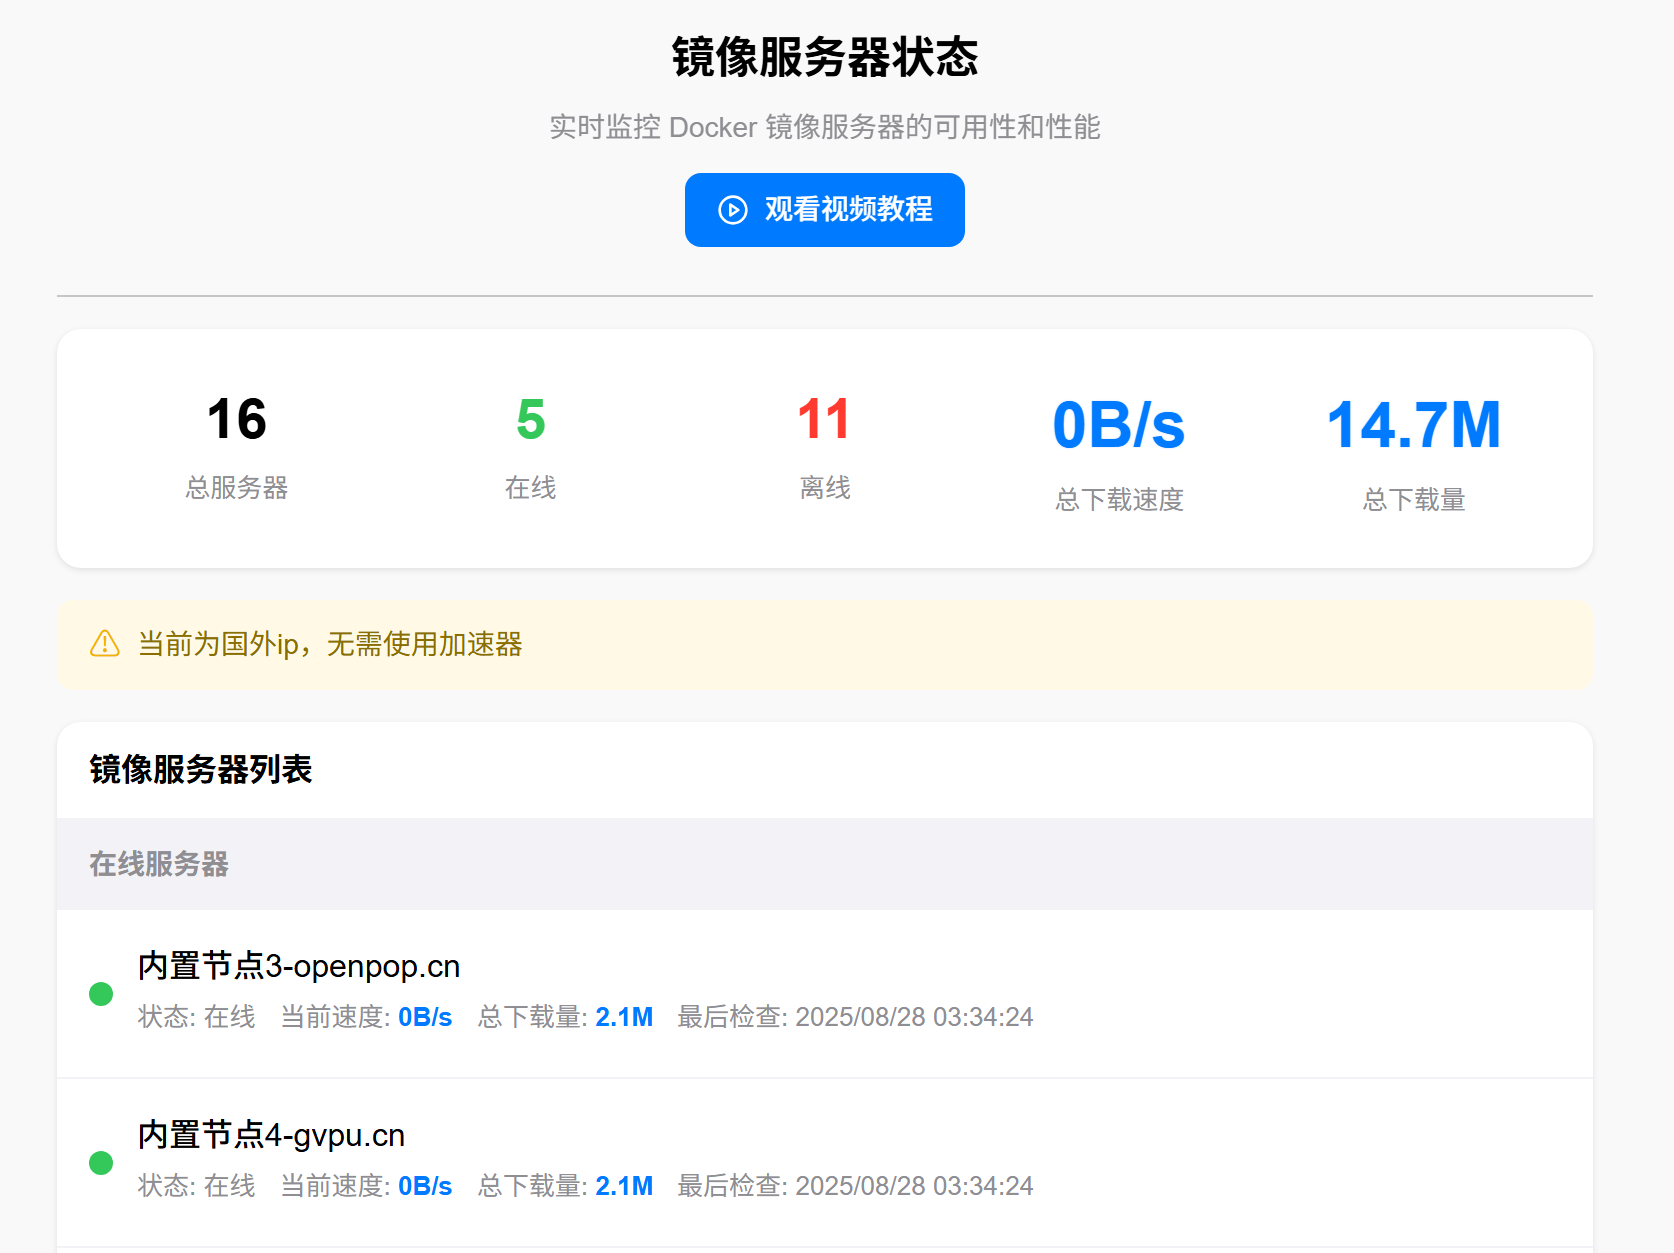This screenshot has height=1253, width=1674.
Task: Click the Docker mirror monitoring subtitle text
Action: (x=824, y=127)
